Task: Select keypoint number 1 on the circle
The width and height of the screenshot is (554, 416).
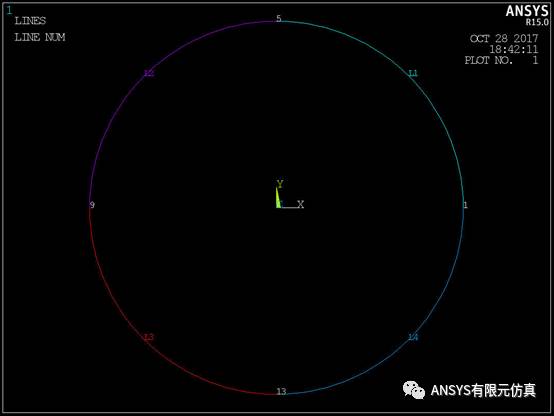Action: [x=466, y=205]
